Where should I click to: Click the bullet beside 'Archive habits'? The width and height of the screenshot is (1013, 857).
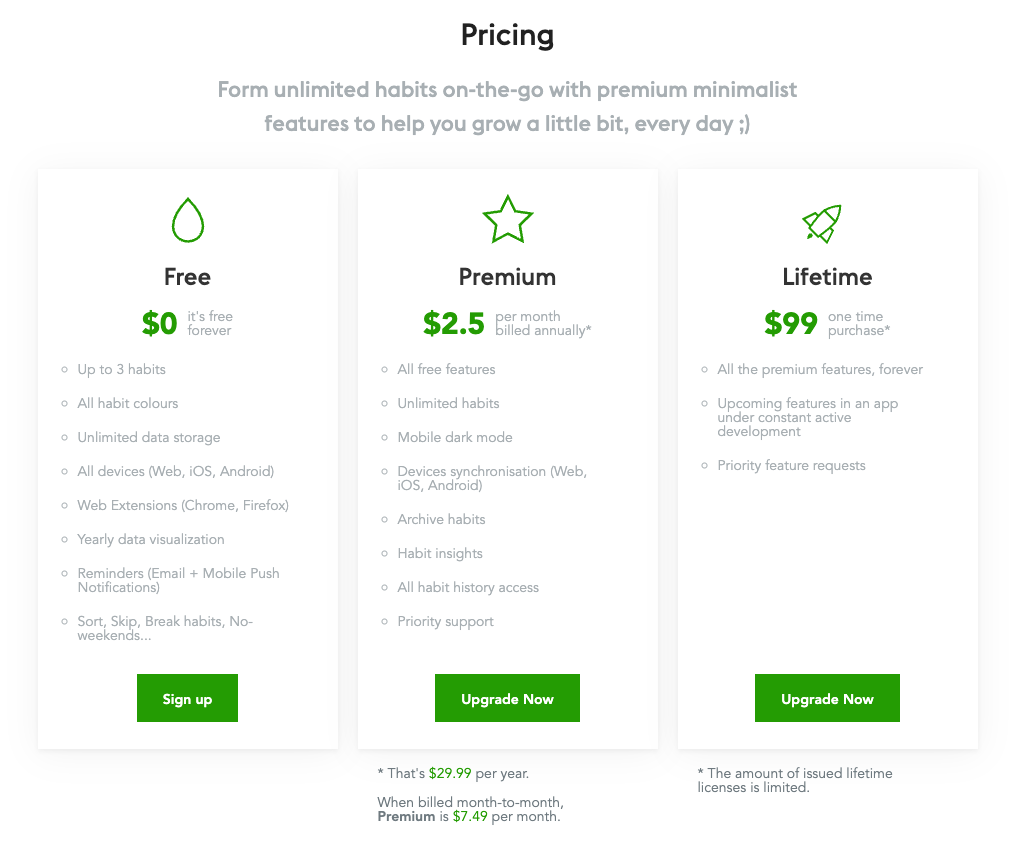tap(386, 519)
